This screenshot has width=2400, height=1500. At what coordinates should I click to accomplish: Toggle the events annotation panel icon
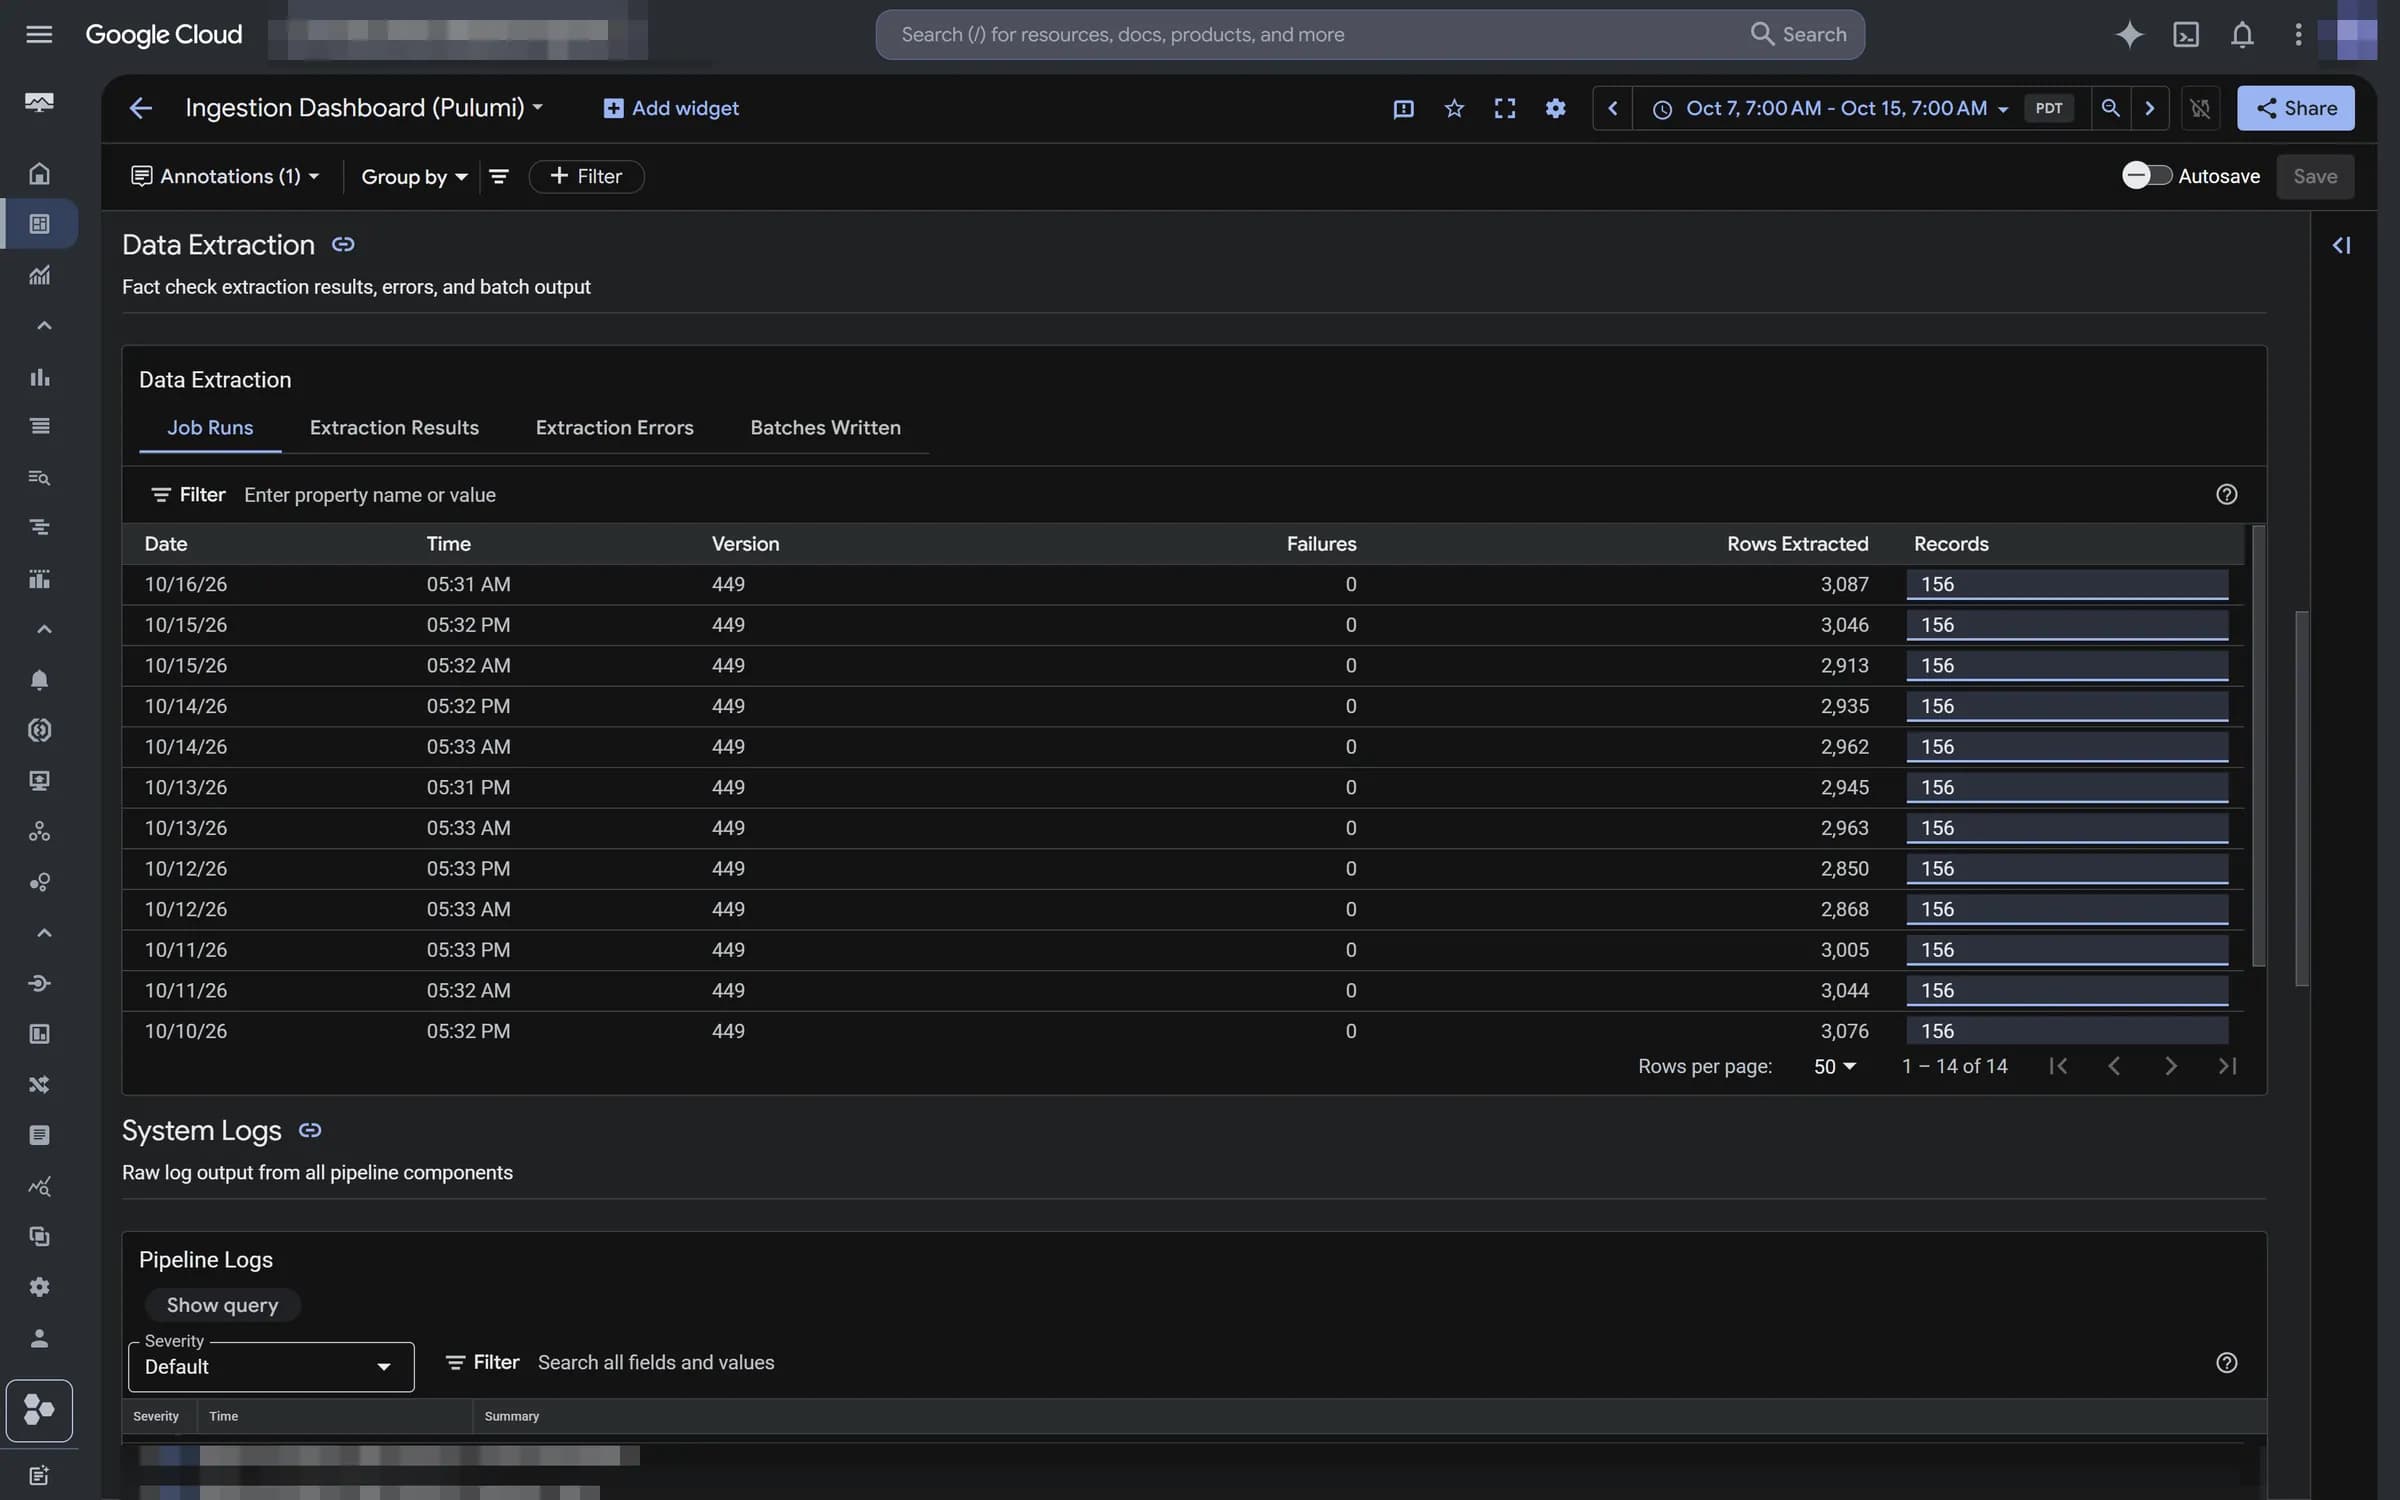tap(1403, 108)
